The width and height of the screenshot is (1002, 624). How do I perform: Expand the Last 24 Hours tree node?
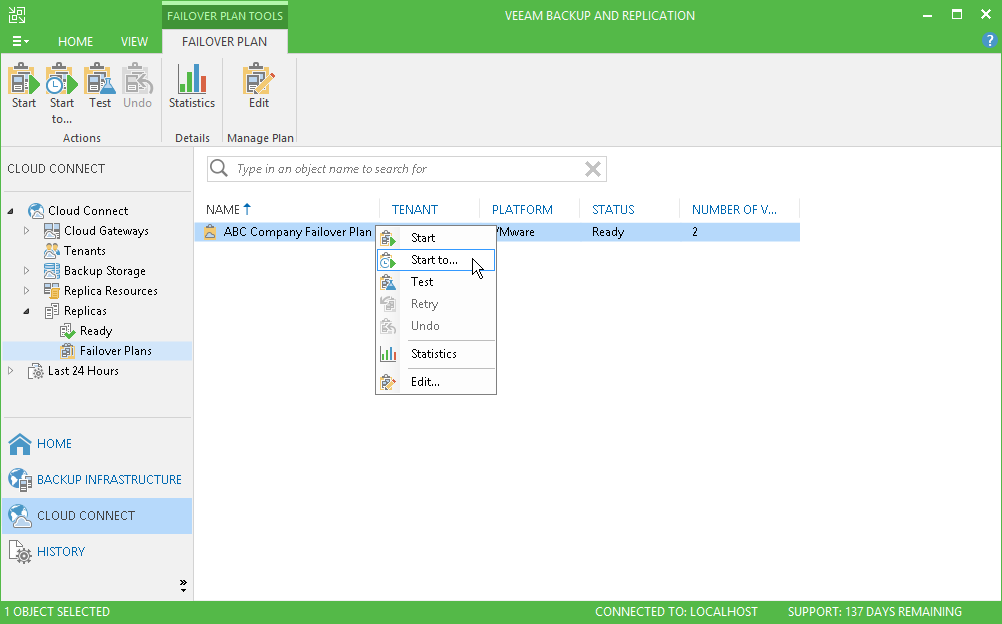click(10, 371)
